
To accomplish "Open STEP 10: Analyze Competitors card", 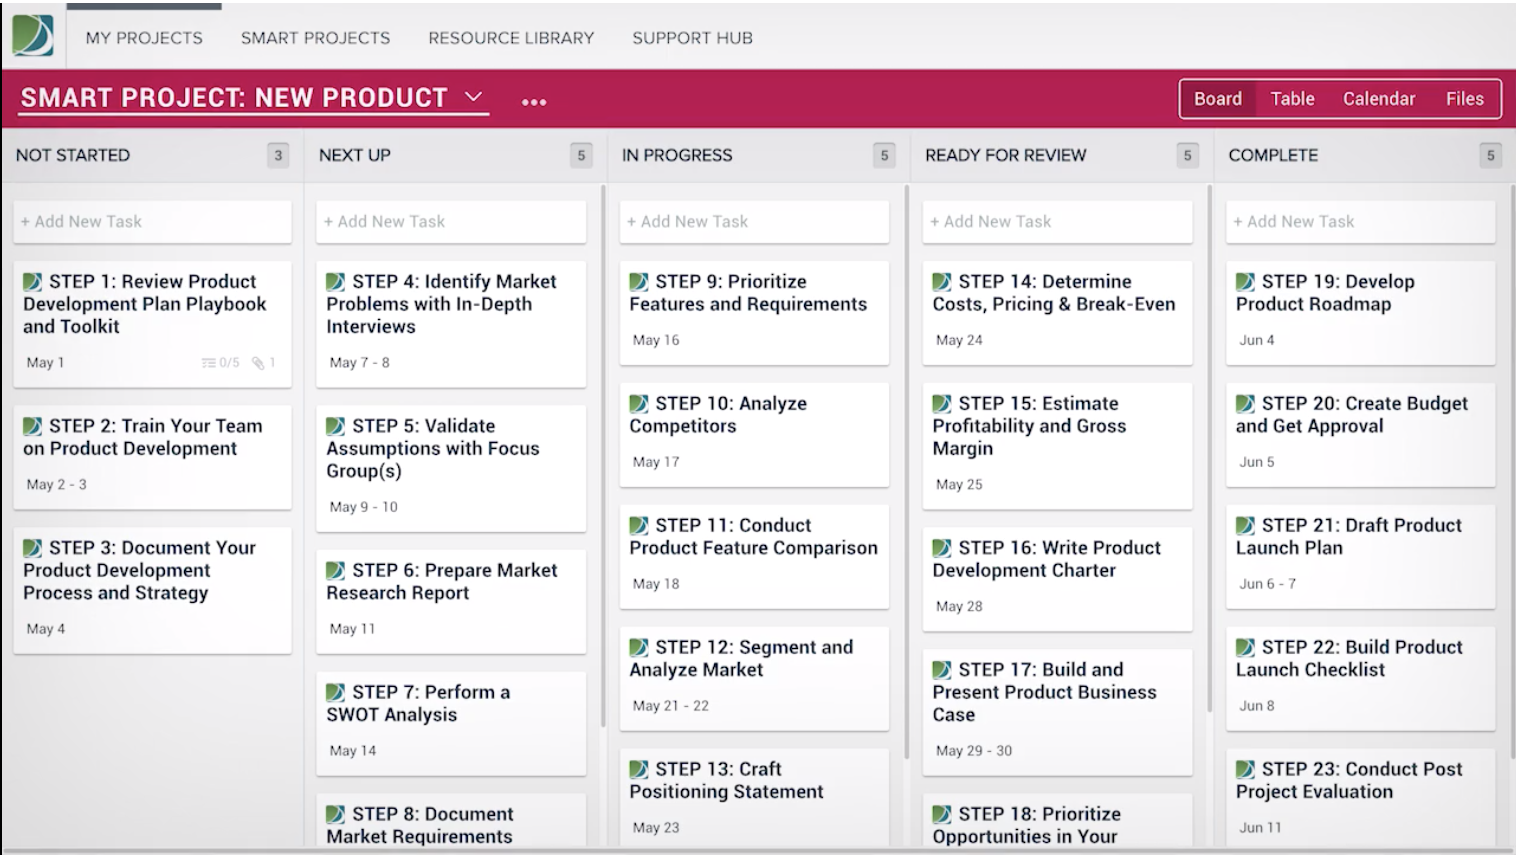I will tap(754, 435).
